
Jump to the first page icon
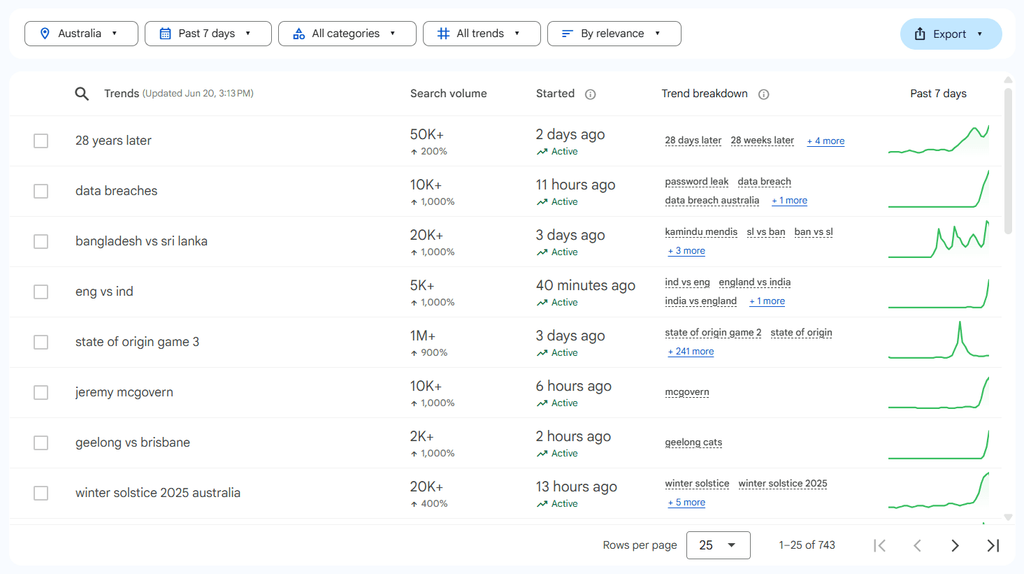(879, 545)
